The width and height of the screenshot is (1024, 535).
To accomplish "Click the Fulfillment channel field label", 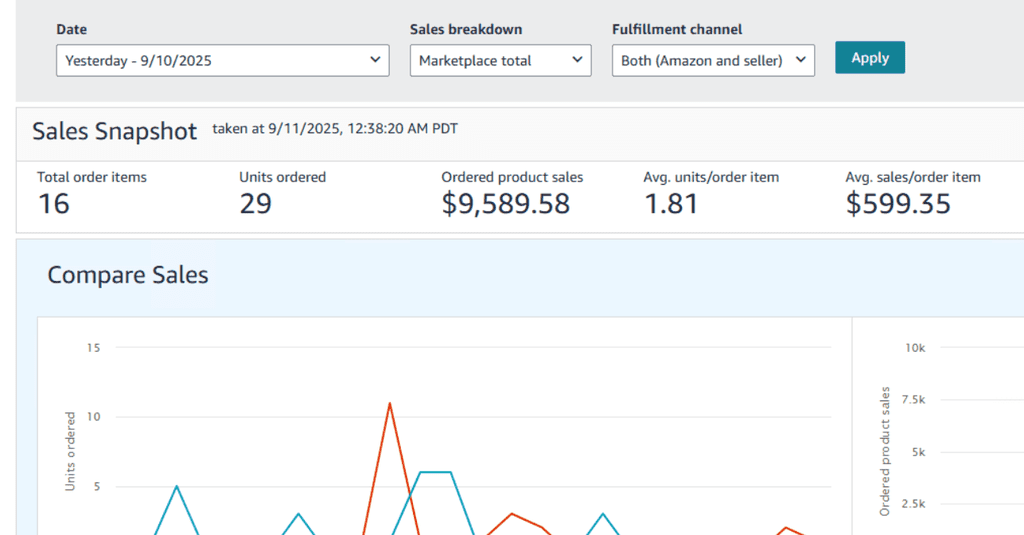I will pyautogui.click(x=676, y=30).
